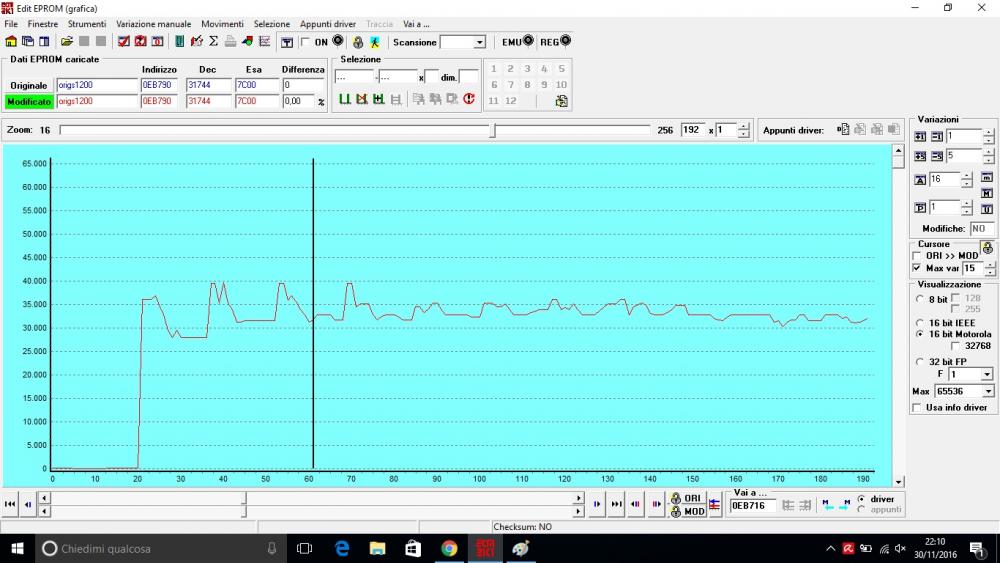
Task: Enable the ORI >> MOD checkbox
Action: [917, 256]
